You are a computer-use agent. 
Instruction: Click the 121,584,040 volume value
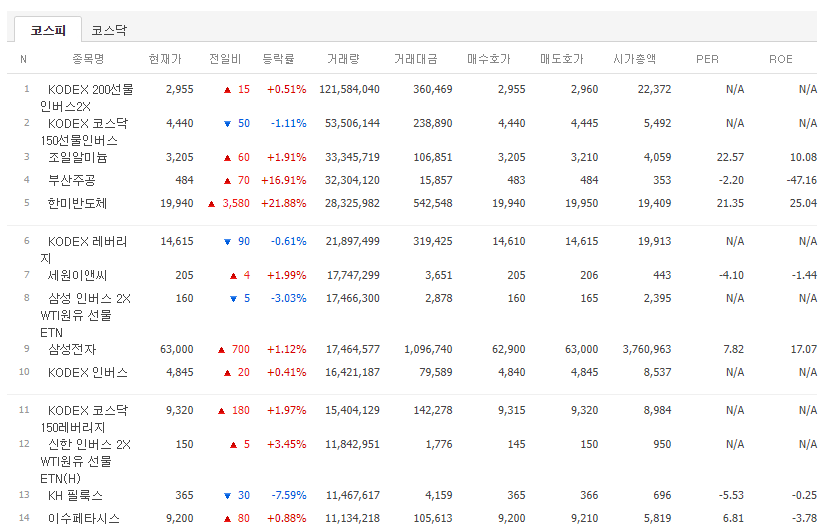click(349, 89)
